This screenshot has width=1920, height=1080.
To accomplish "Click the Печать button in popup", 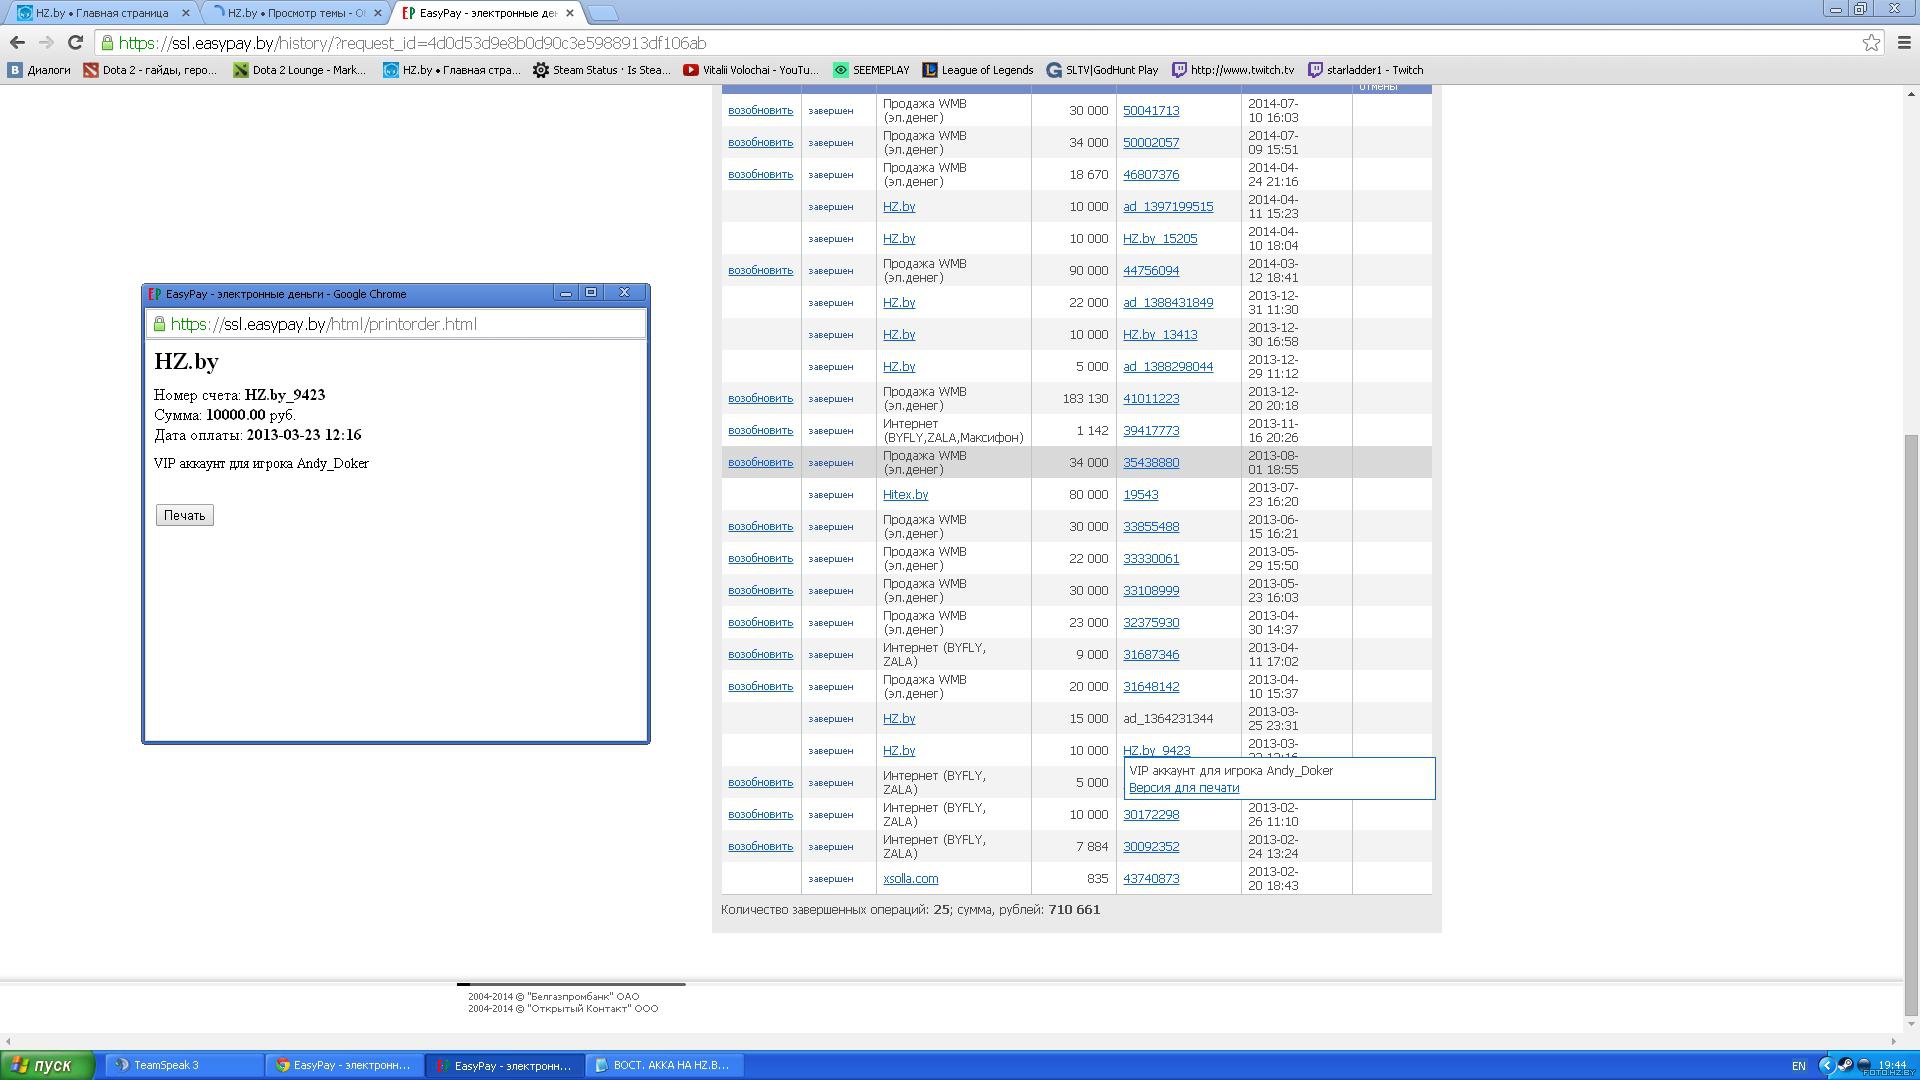I will tap(184, 515).
